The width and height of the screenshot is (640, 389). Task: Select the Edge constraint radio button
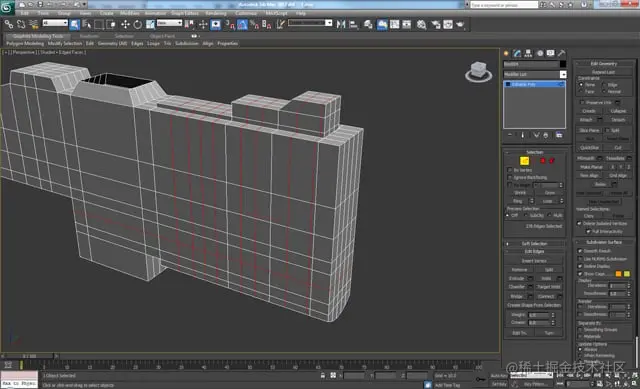coord(604,84)
